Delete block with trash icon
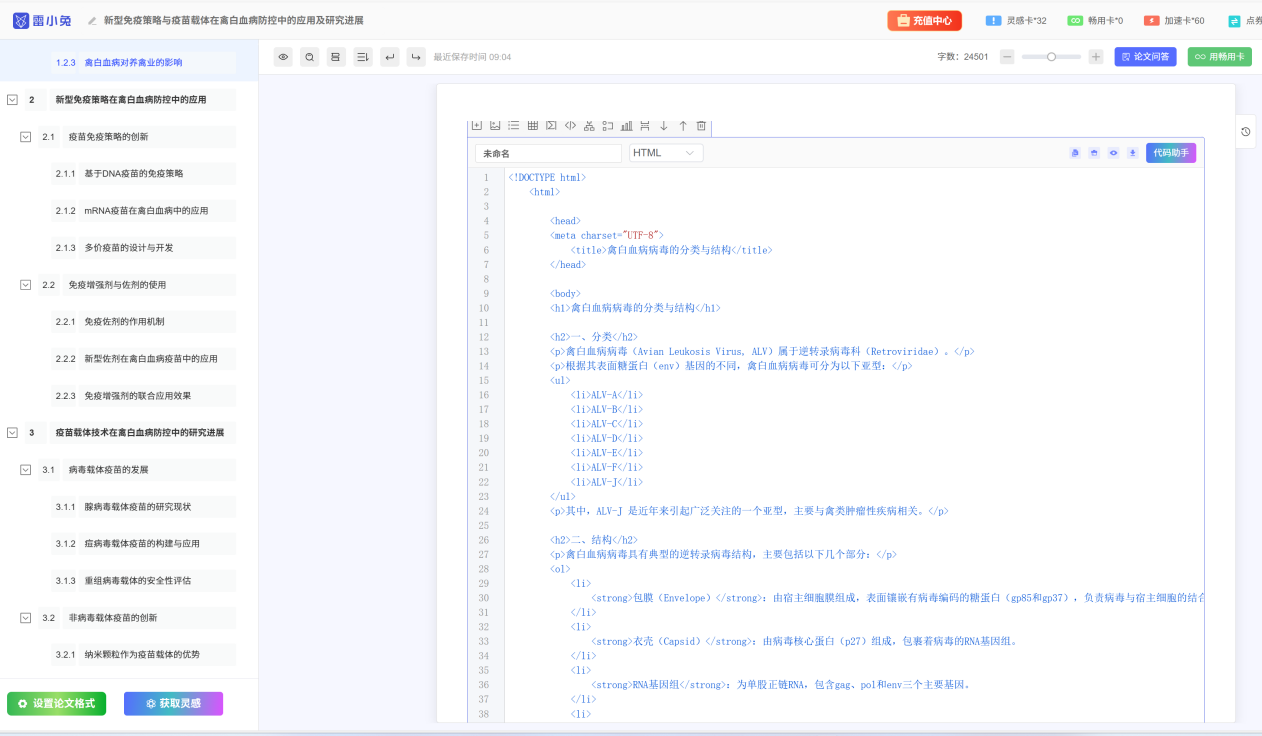The width and height of the screenshot is (1262, 736). click(701, 126)
